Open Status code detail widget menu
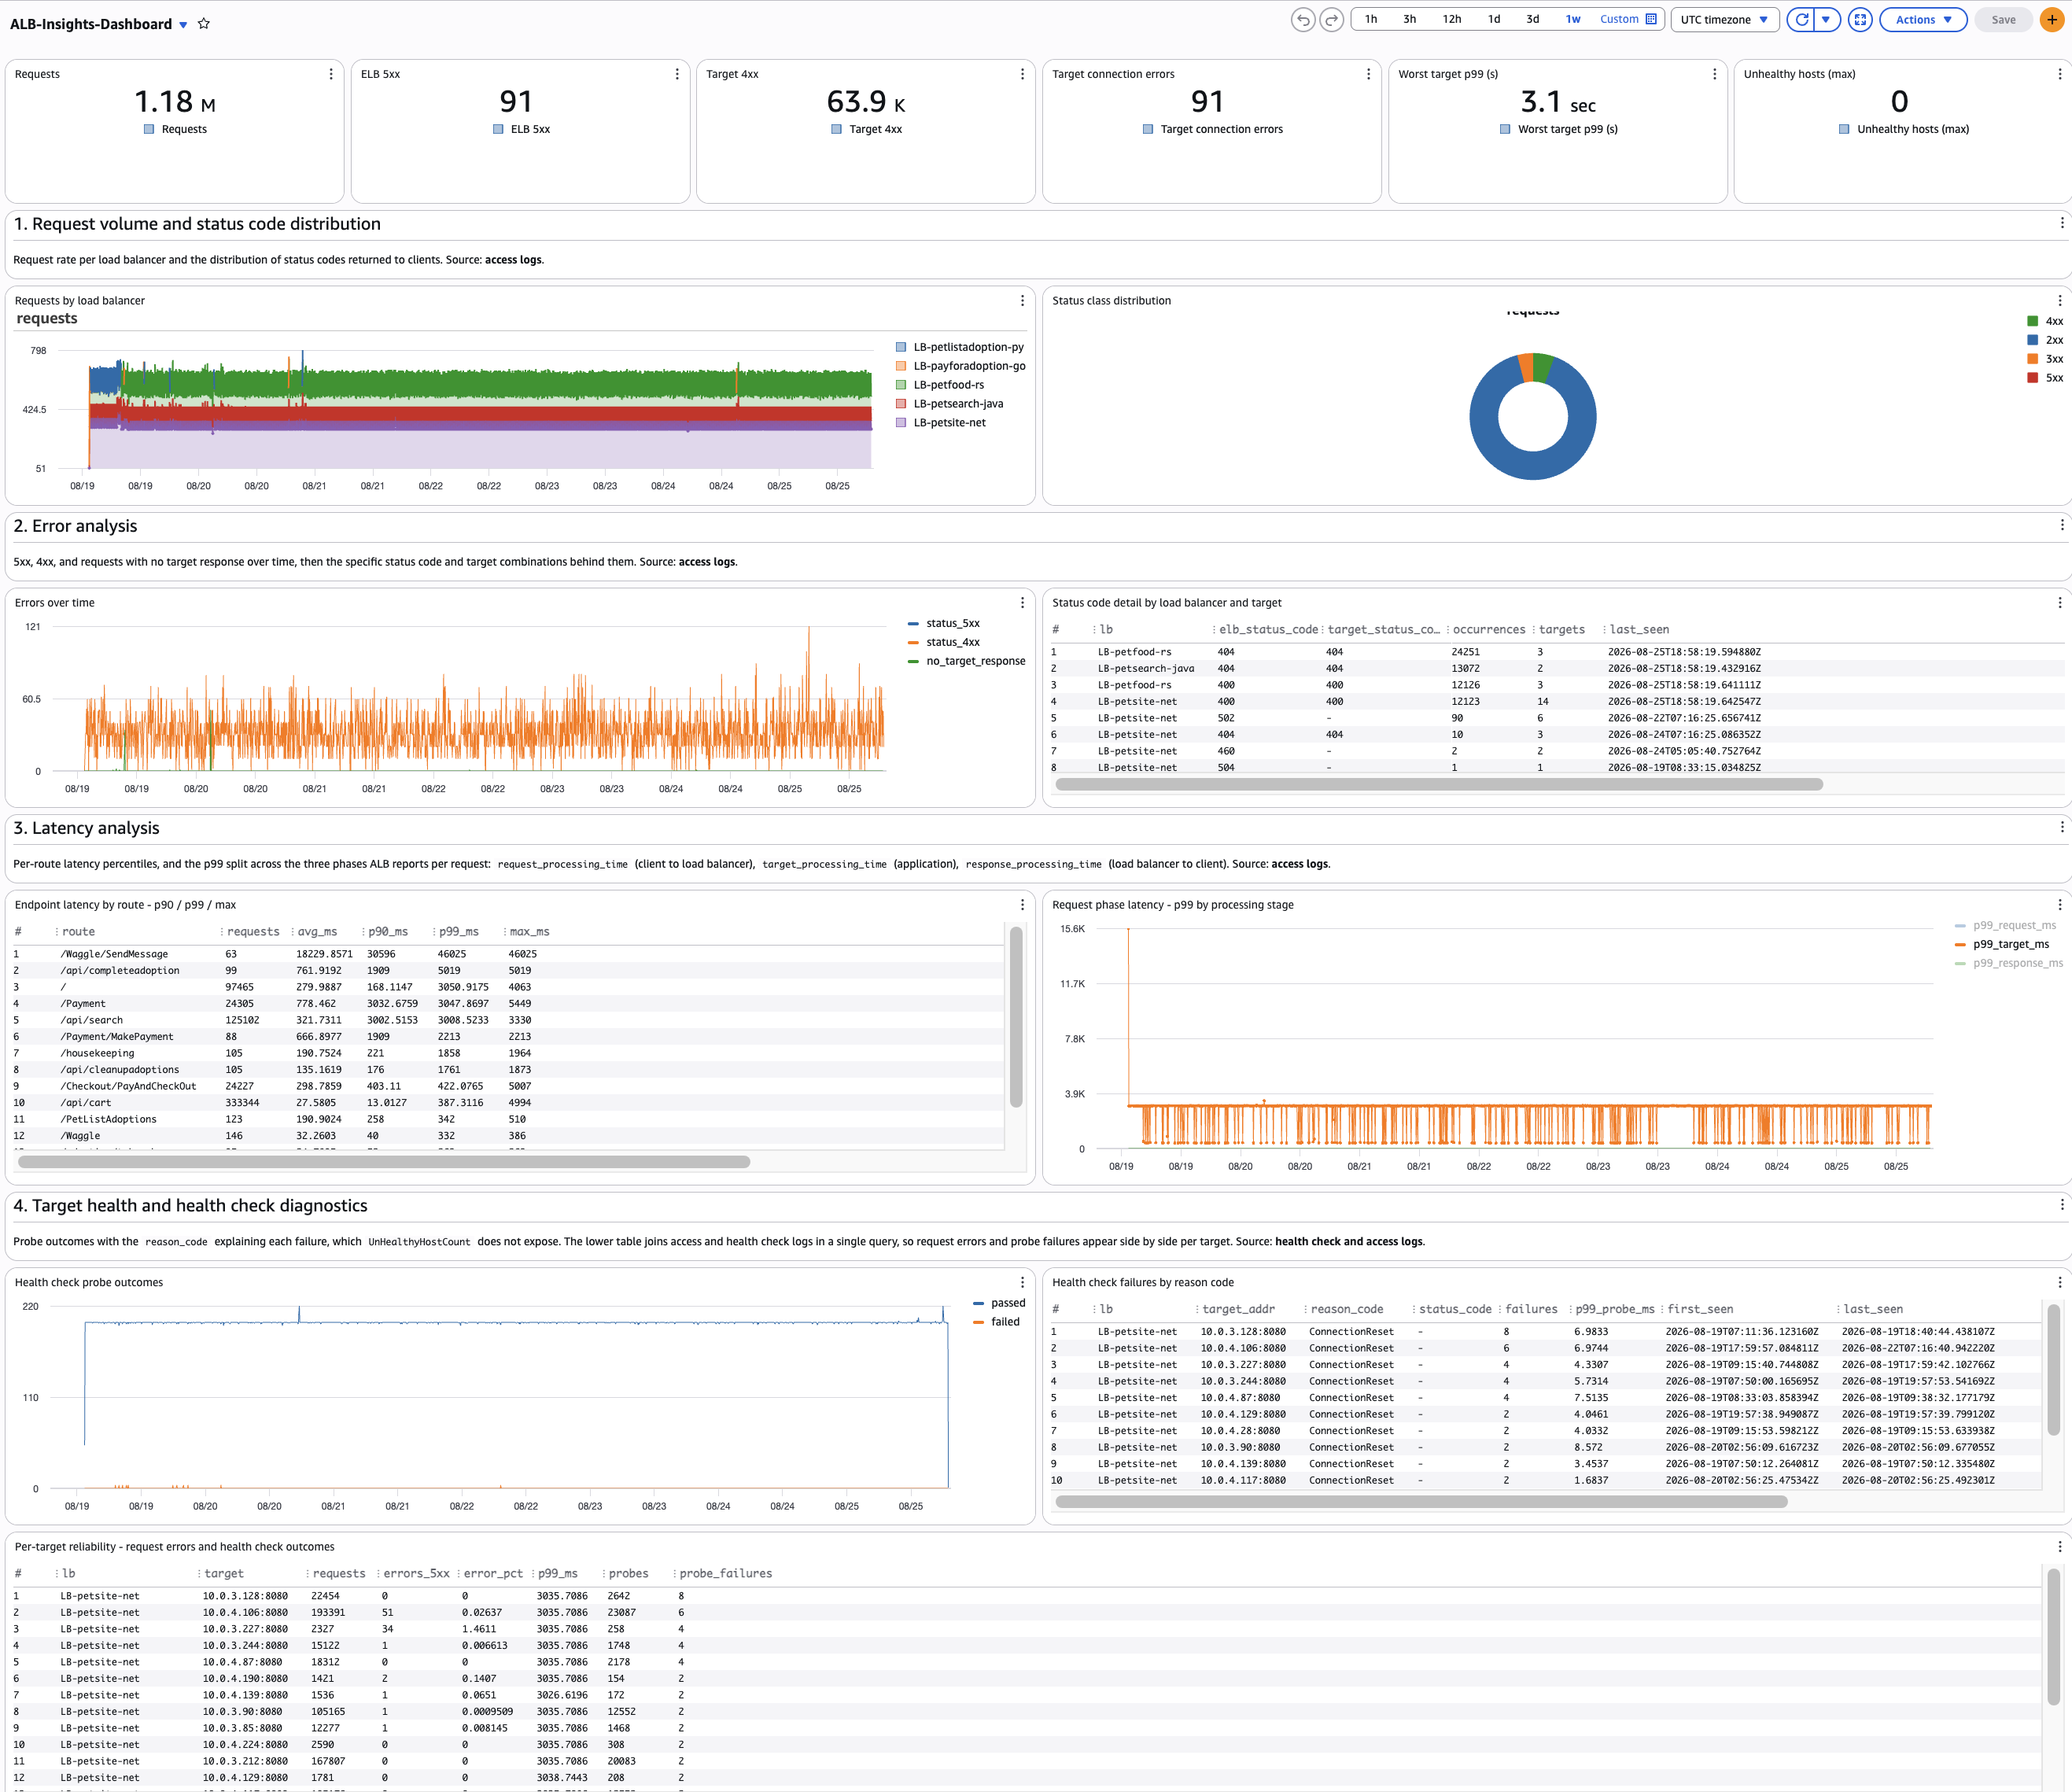 pos(2059,602)
